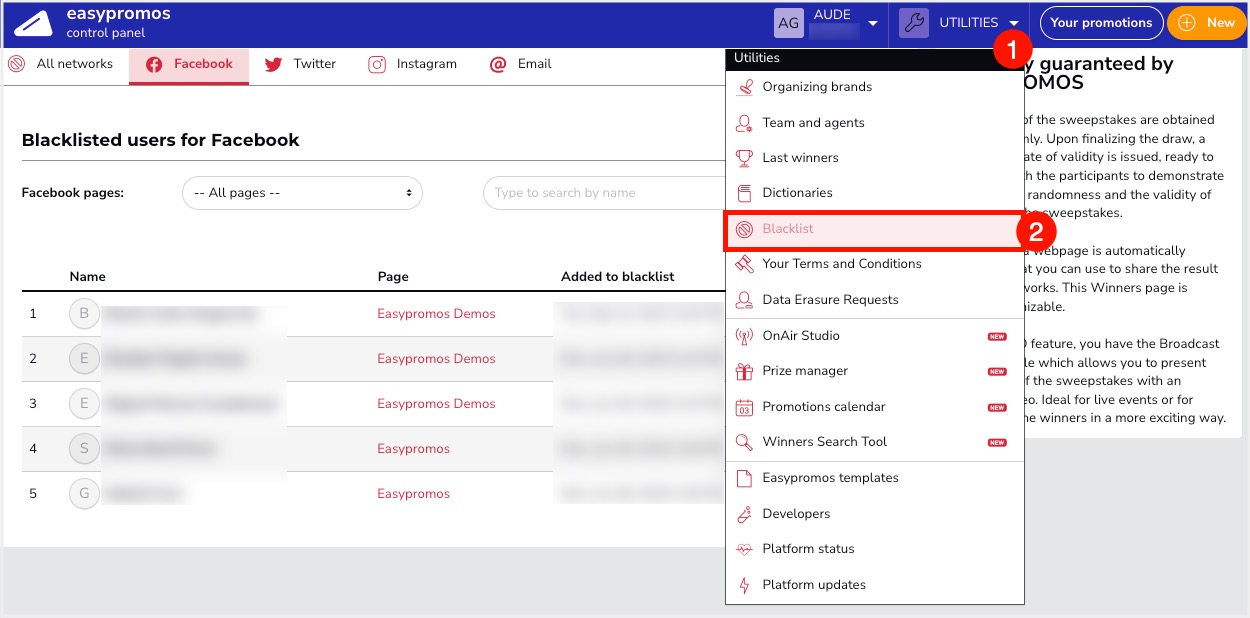The width and height of the screenshot is (1250, 618).
Task: Click the Organizing brands icon
Action: click(744, 87)
